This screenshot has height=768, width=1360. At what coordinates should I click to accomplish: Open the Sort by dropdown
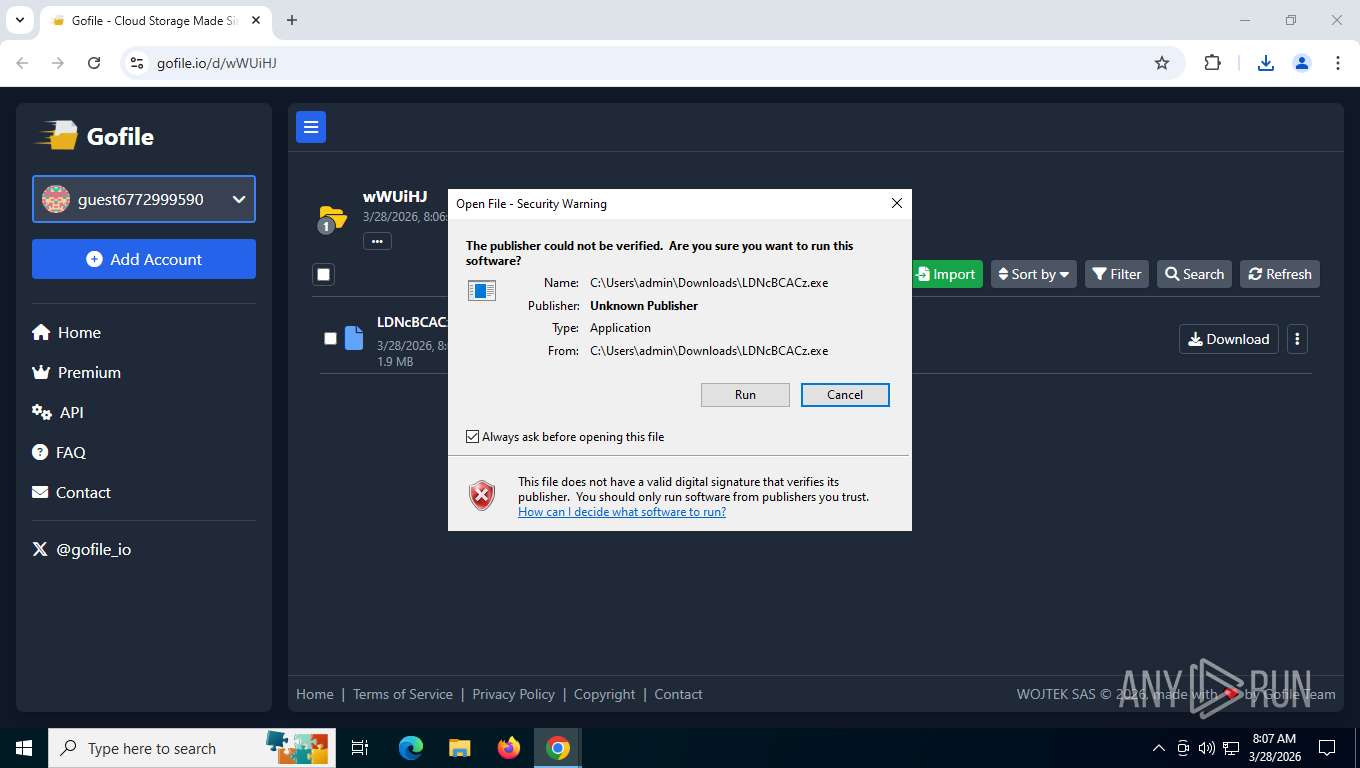coord(1034,274)
